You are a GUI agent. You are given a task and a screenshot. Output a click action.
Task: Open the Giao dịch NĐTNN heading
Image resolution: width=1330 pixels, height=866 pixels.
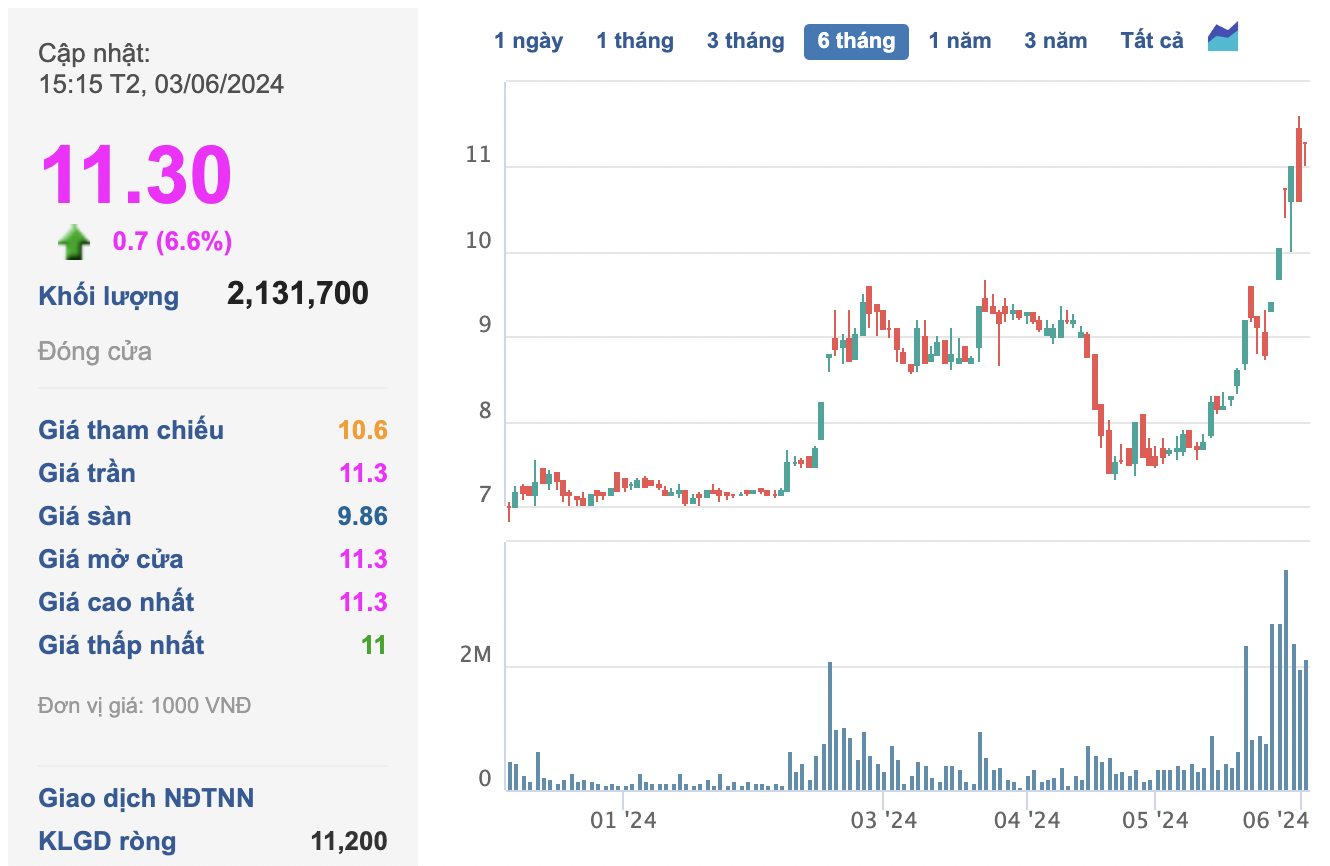tap(146, 798)
